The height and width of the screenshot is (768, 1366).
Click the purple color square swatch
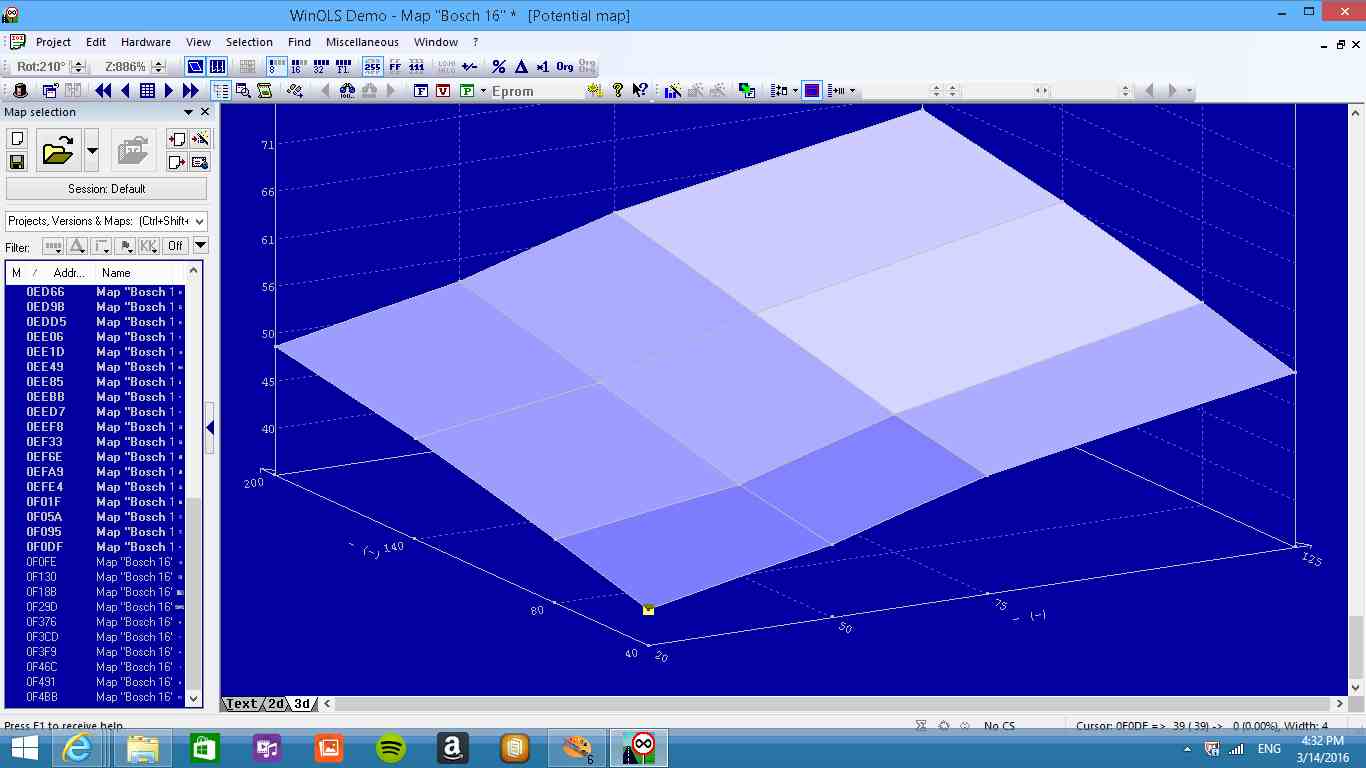(x=812, y=91)
